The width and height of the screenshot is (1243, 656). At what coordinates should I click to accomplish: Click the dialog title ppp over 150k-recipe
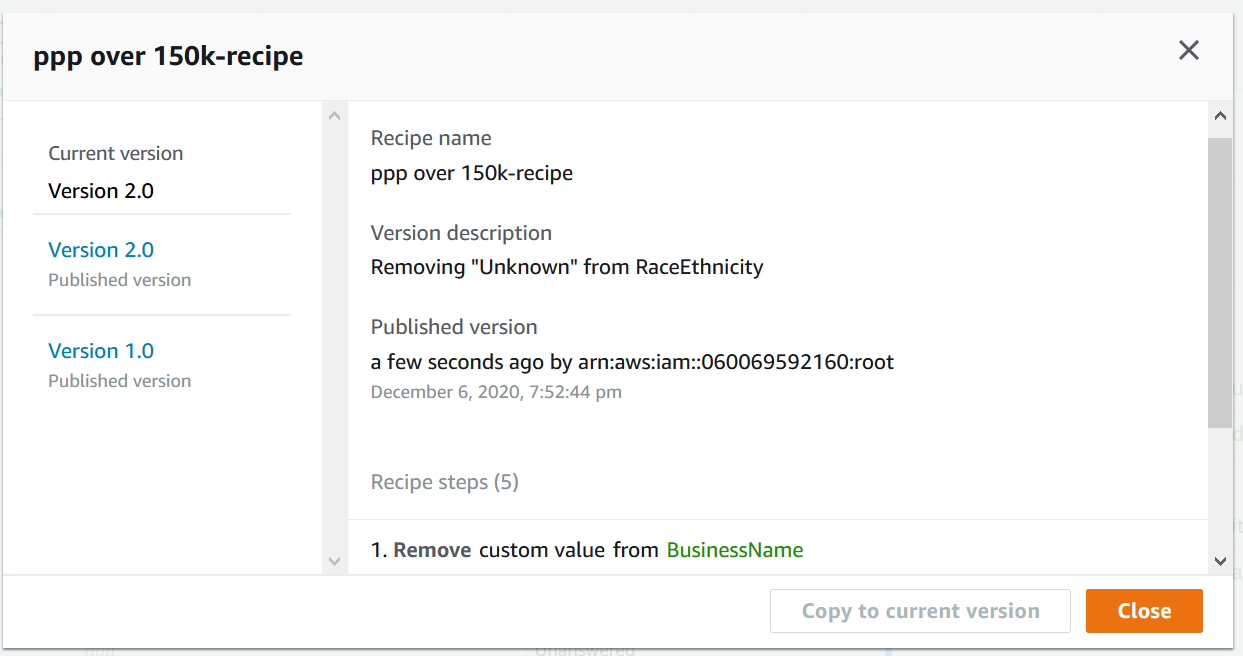[x=168, y=57]
